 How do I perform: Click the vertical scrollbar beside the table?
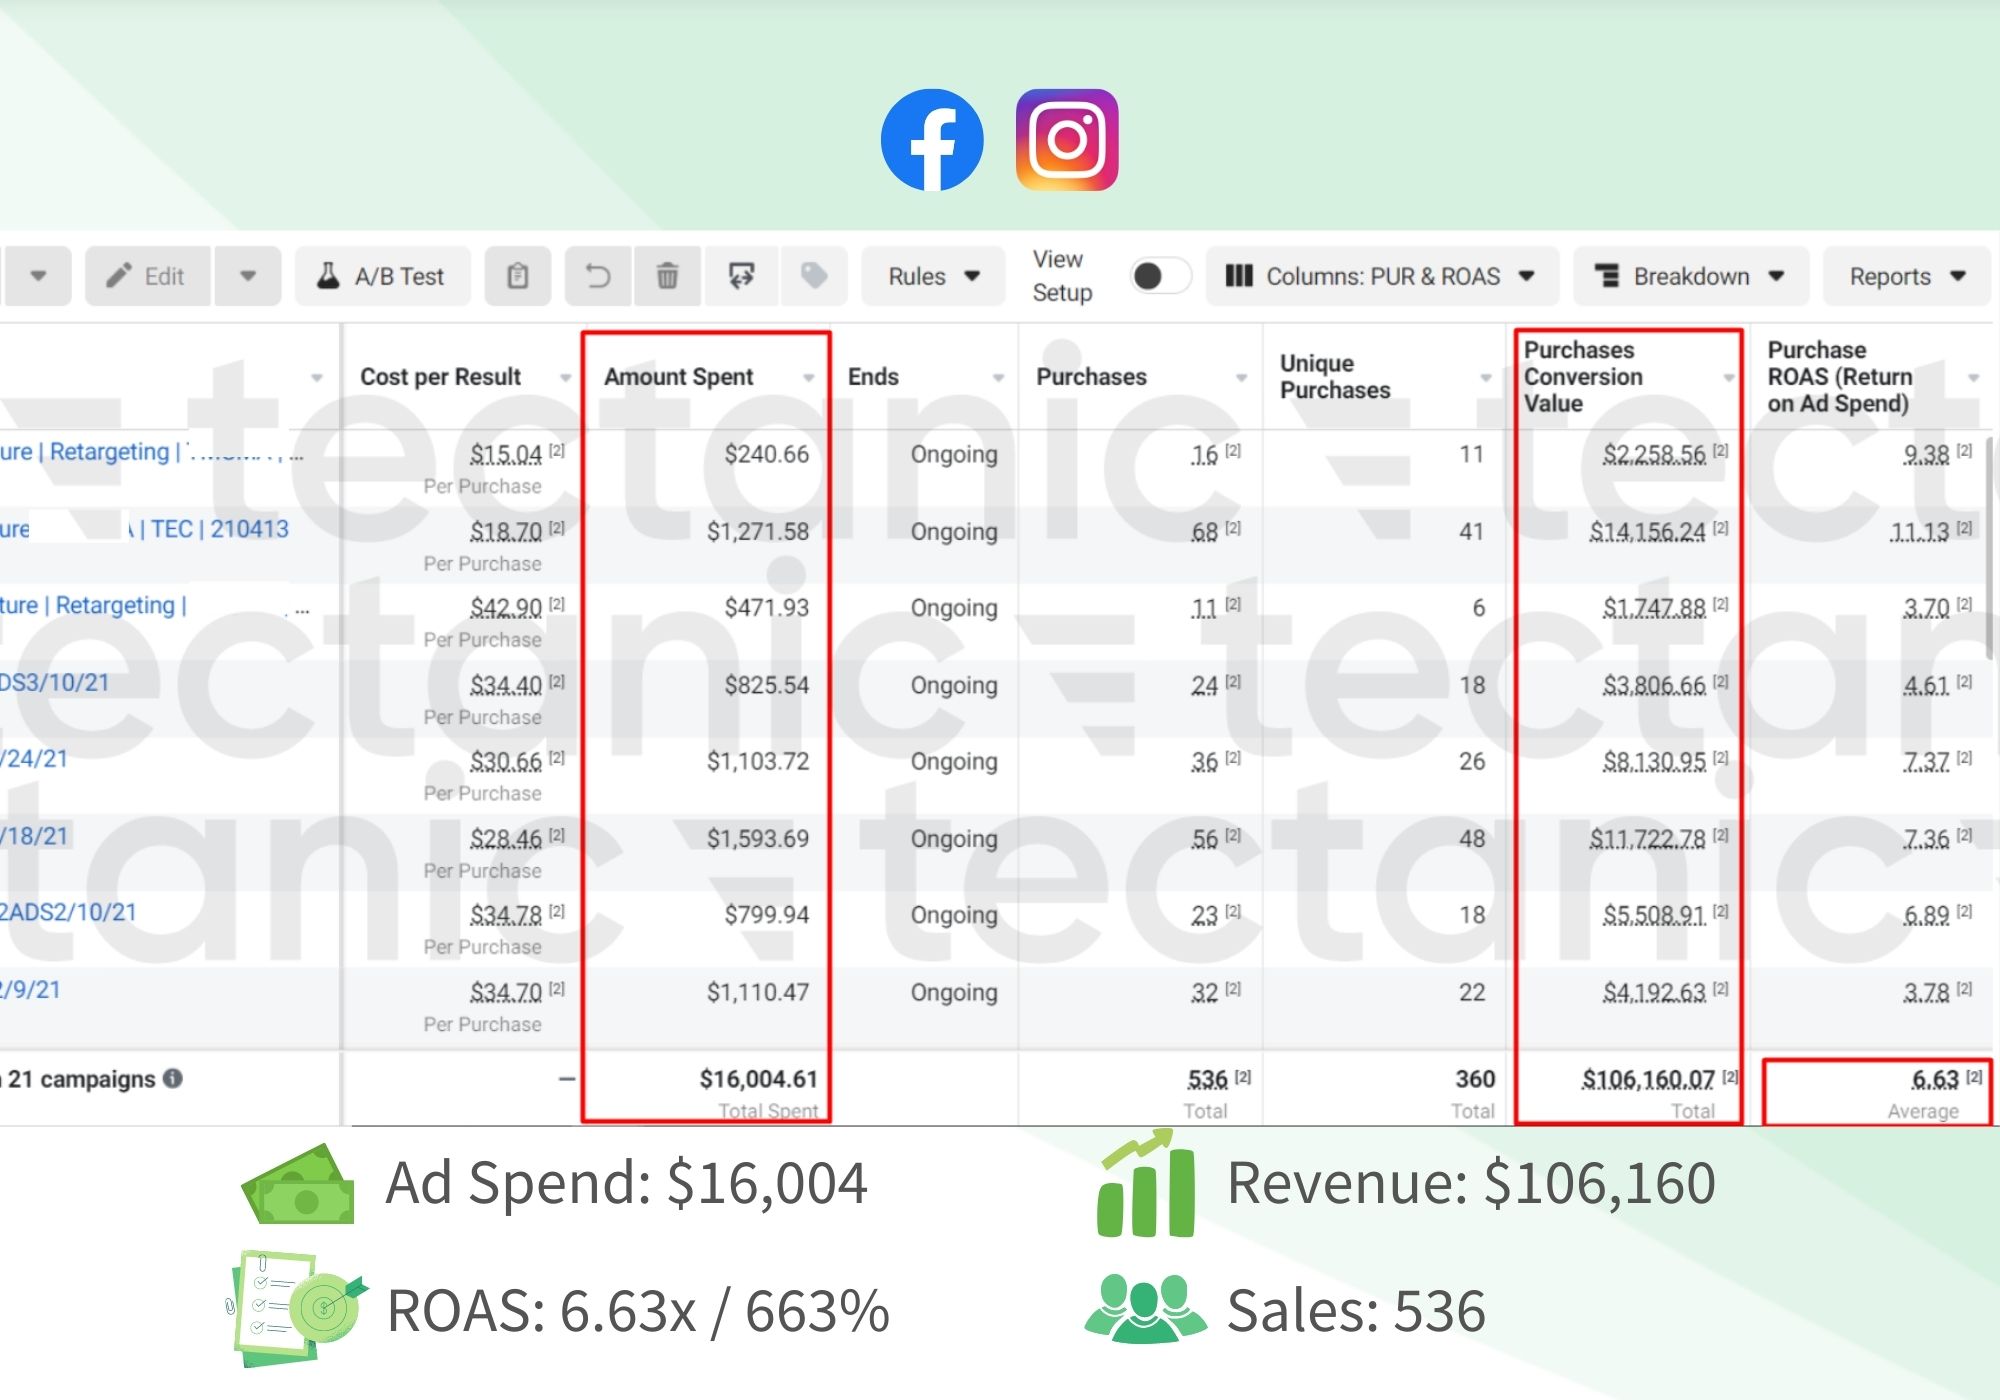[x=1991, y=548]
